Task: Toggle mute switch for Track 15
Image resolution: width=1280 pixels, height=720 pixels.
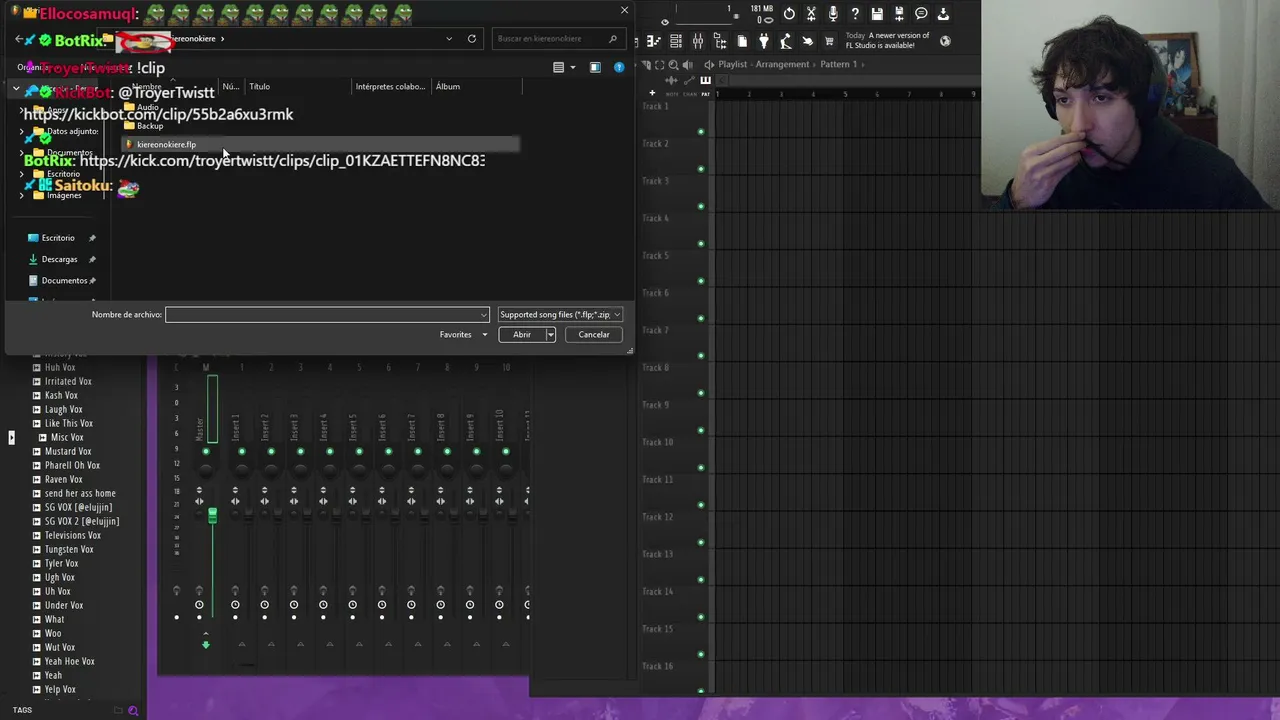Action: pos(701,654)
